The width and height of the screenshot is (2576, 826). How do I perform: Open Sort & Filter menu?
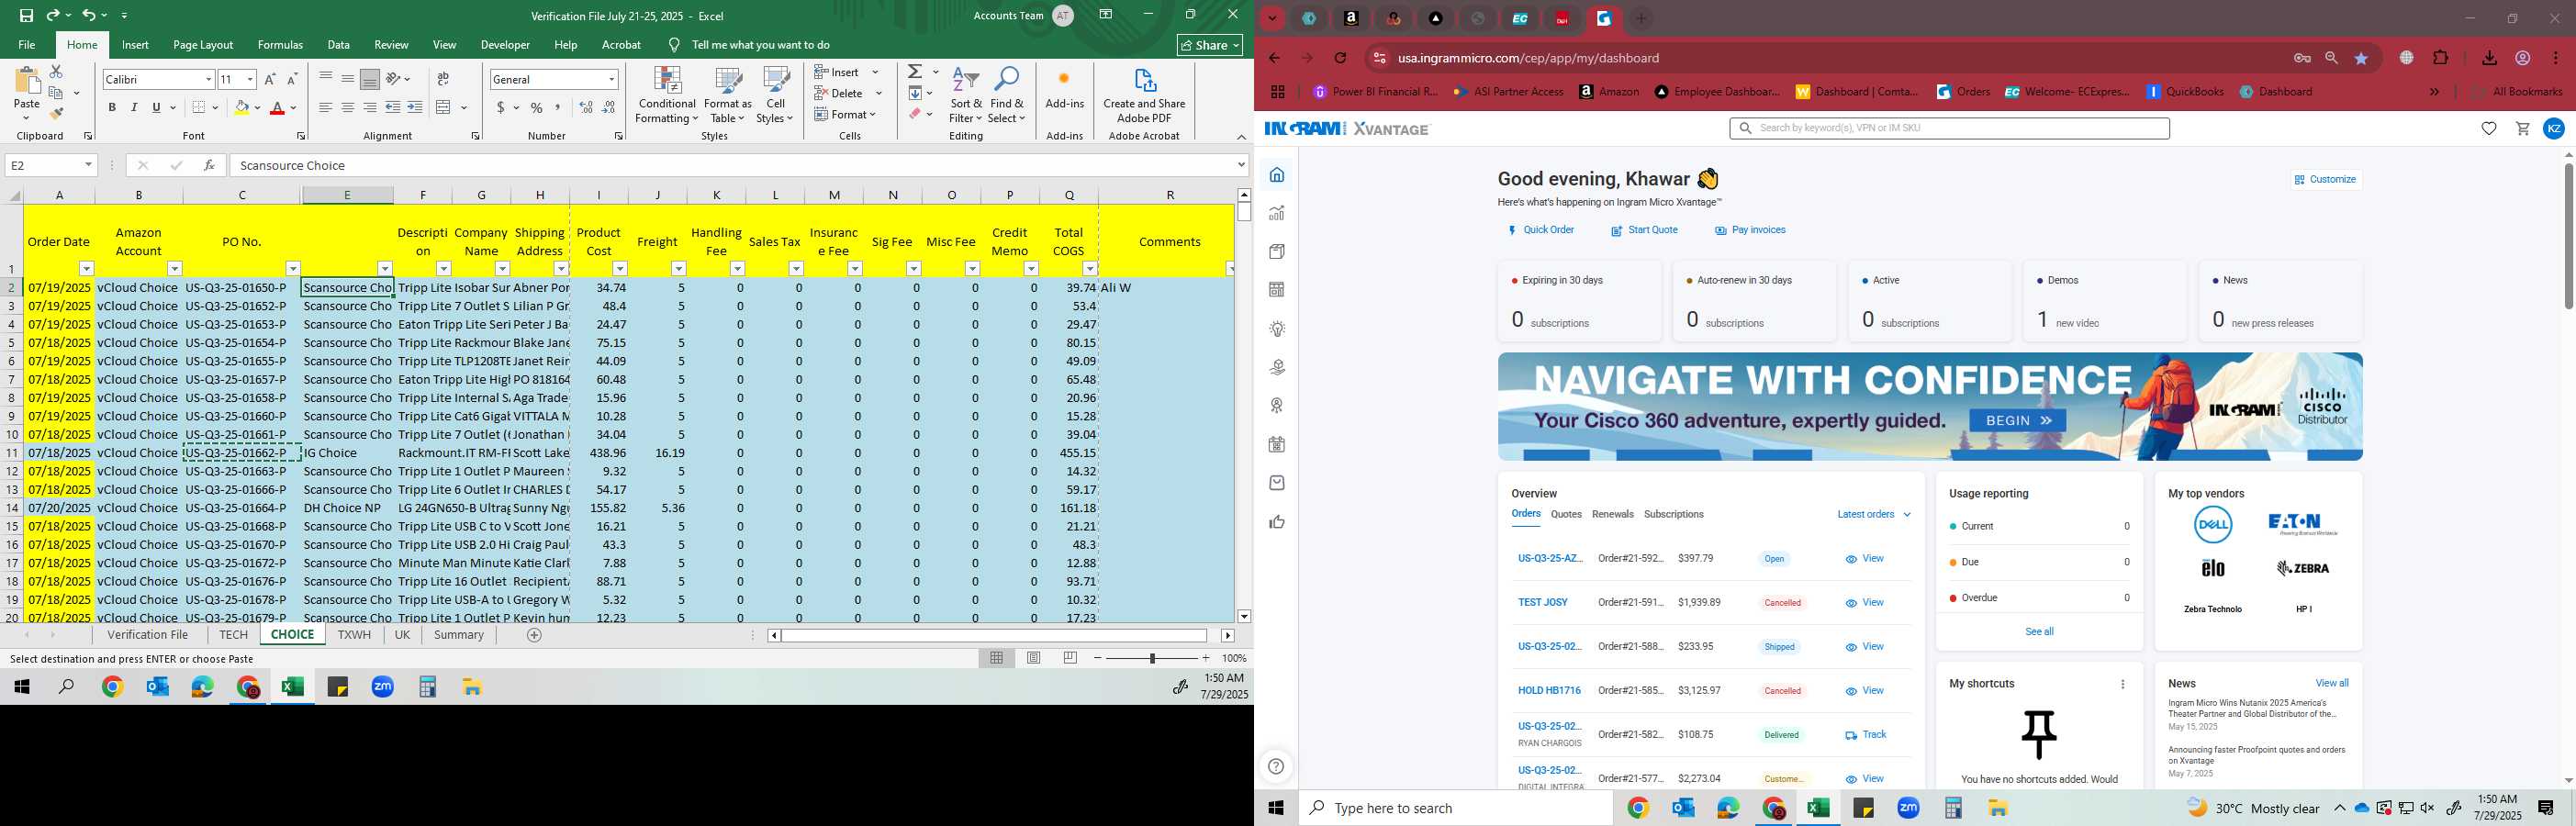966,95
